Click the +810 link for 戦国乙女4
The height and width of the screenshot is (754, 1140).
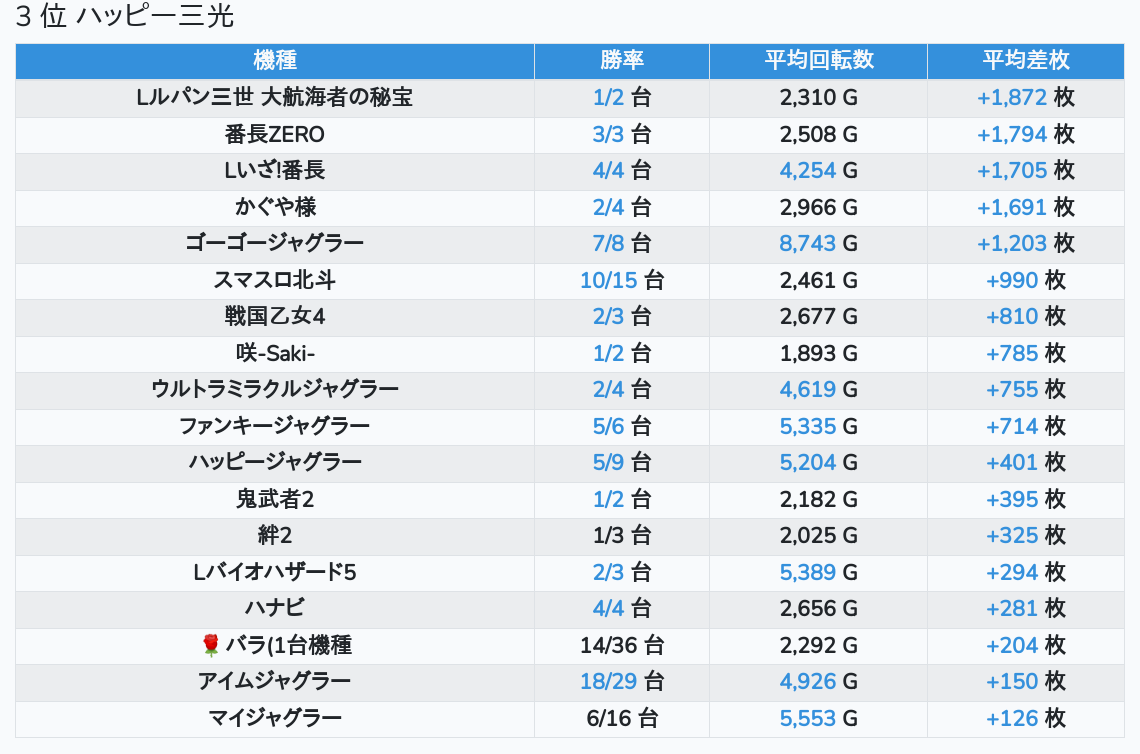point(1012,317)
